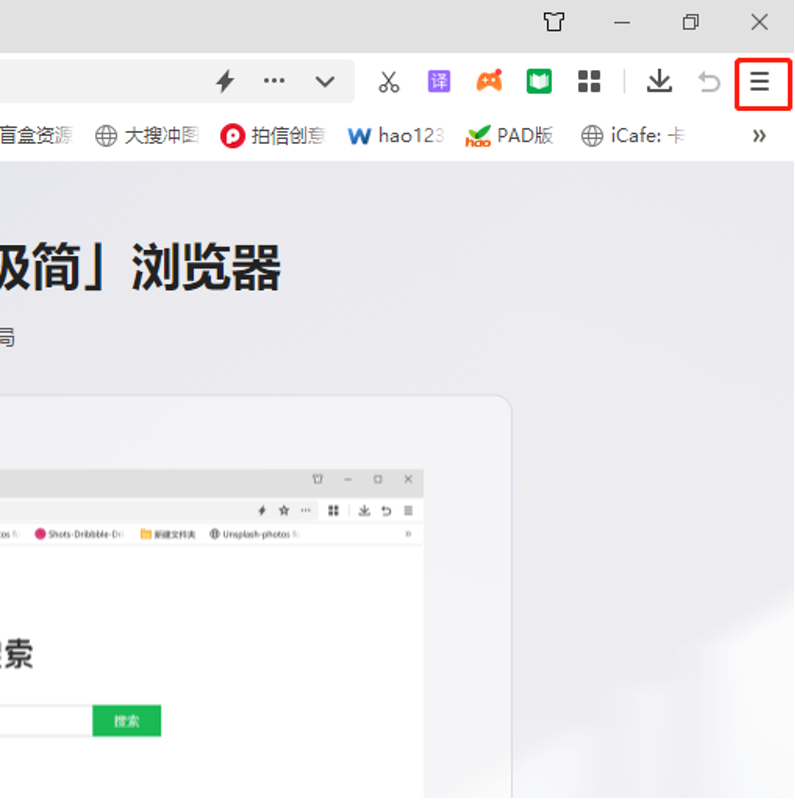The height and width of the screenshot is (800, 795).
Task: Expand the address bar dropdown chevron
Action: click(x=325, y=82)
